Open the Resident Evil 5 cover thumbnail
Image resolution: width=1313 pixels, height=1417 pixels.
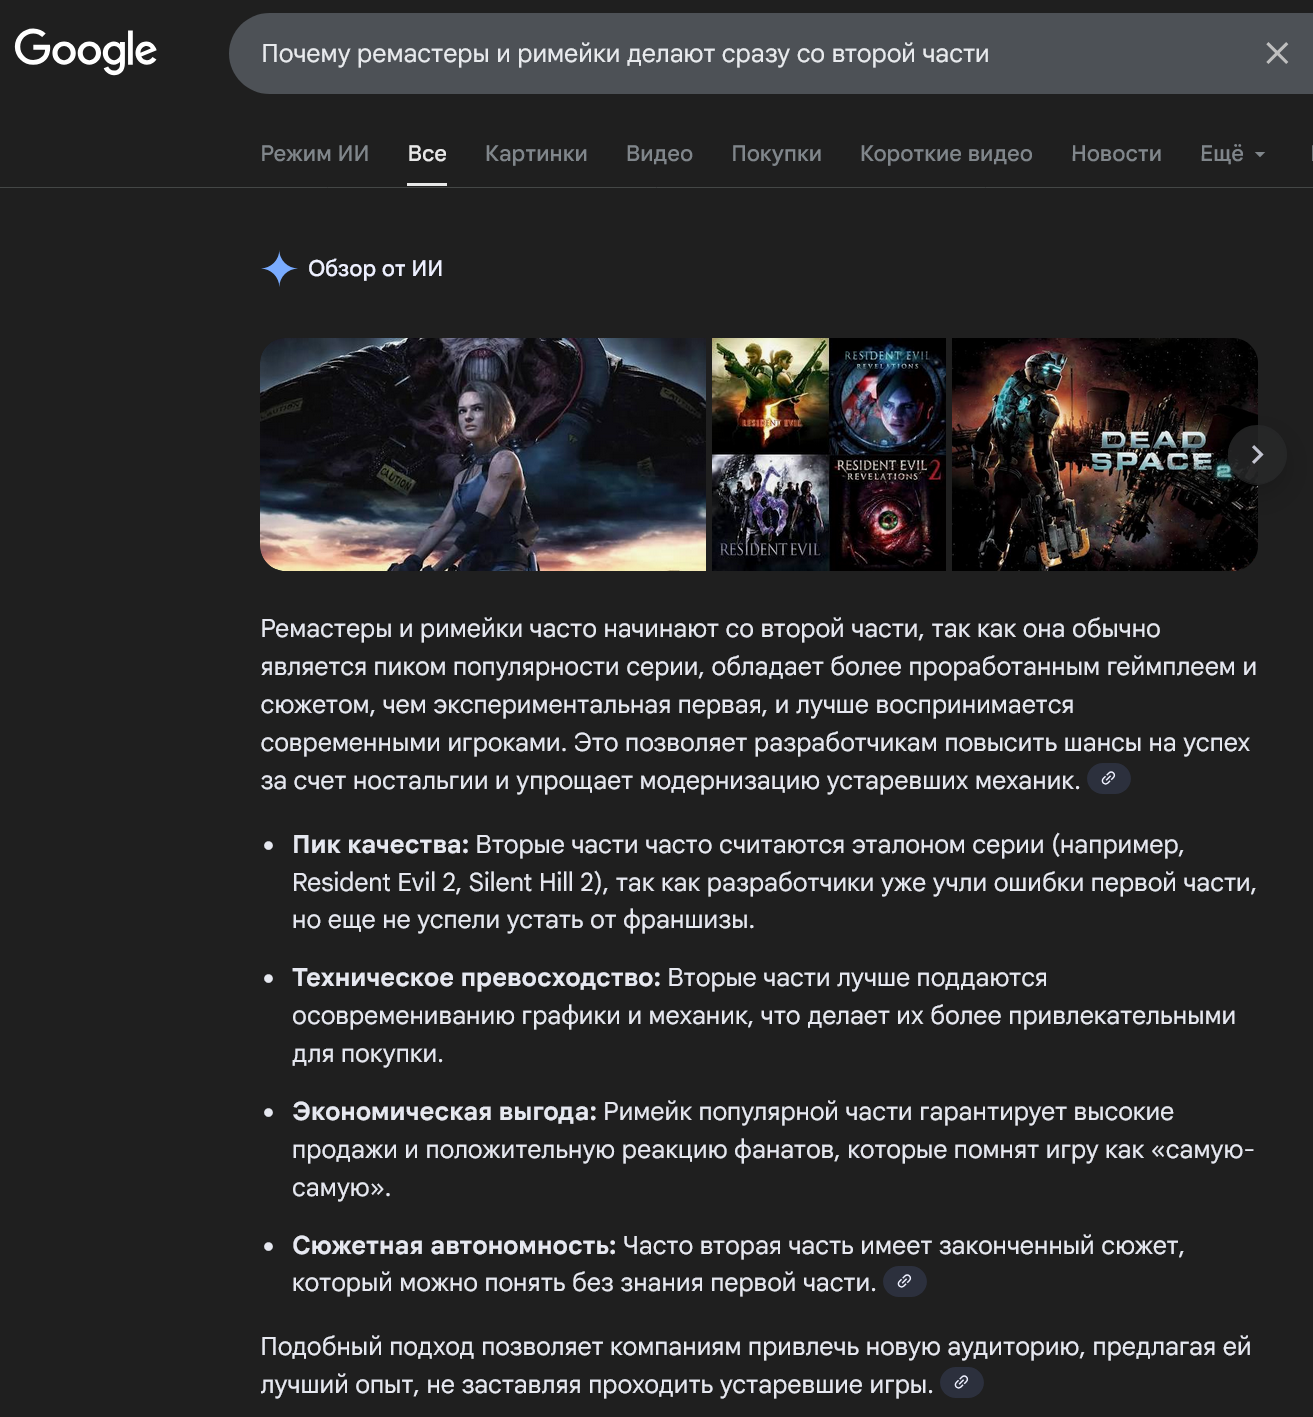tap(770, 395)
